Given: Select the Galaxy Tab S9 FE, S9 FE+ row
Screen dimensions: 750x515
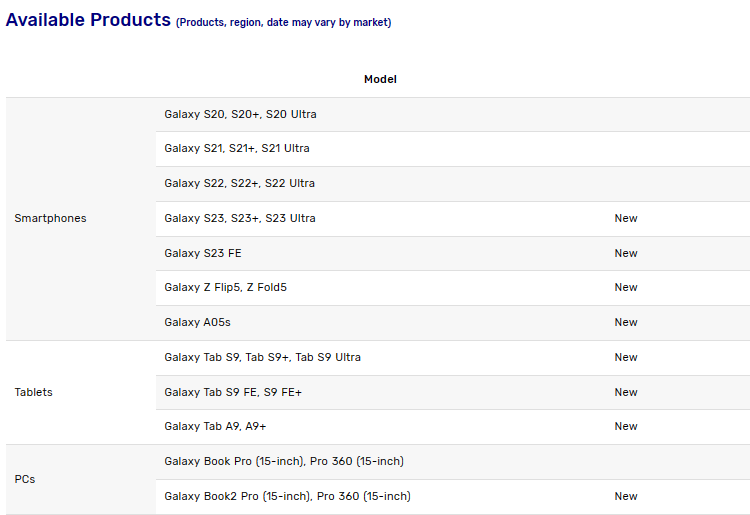Looking at the screenshot, I should [x=233, y=392].
